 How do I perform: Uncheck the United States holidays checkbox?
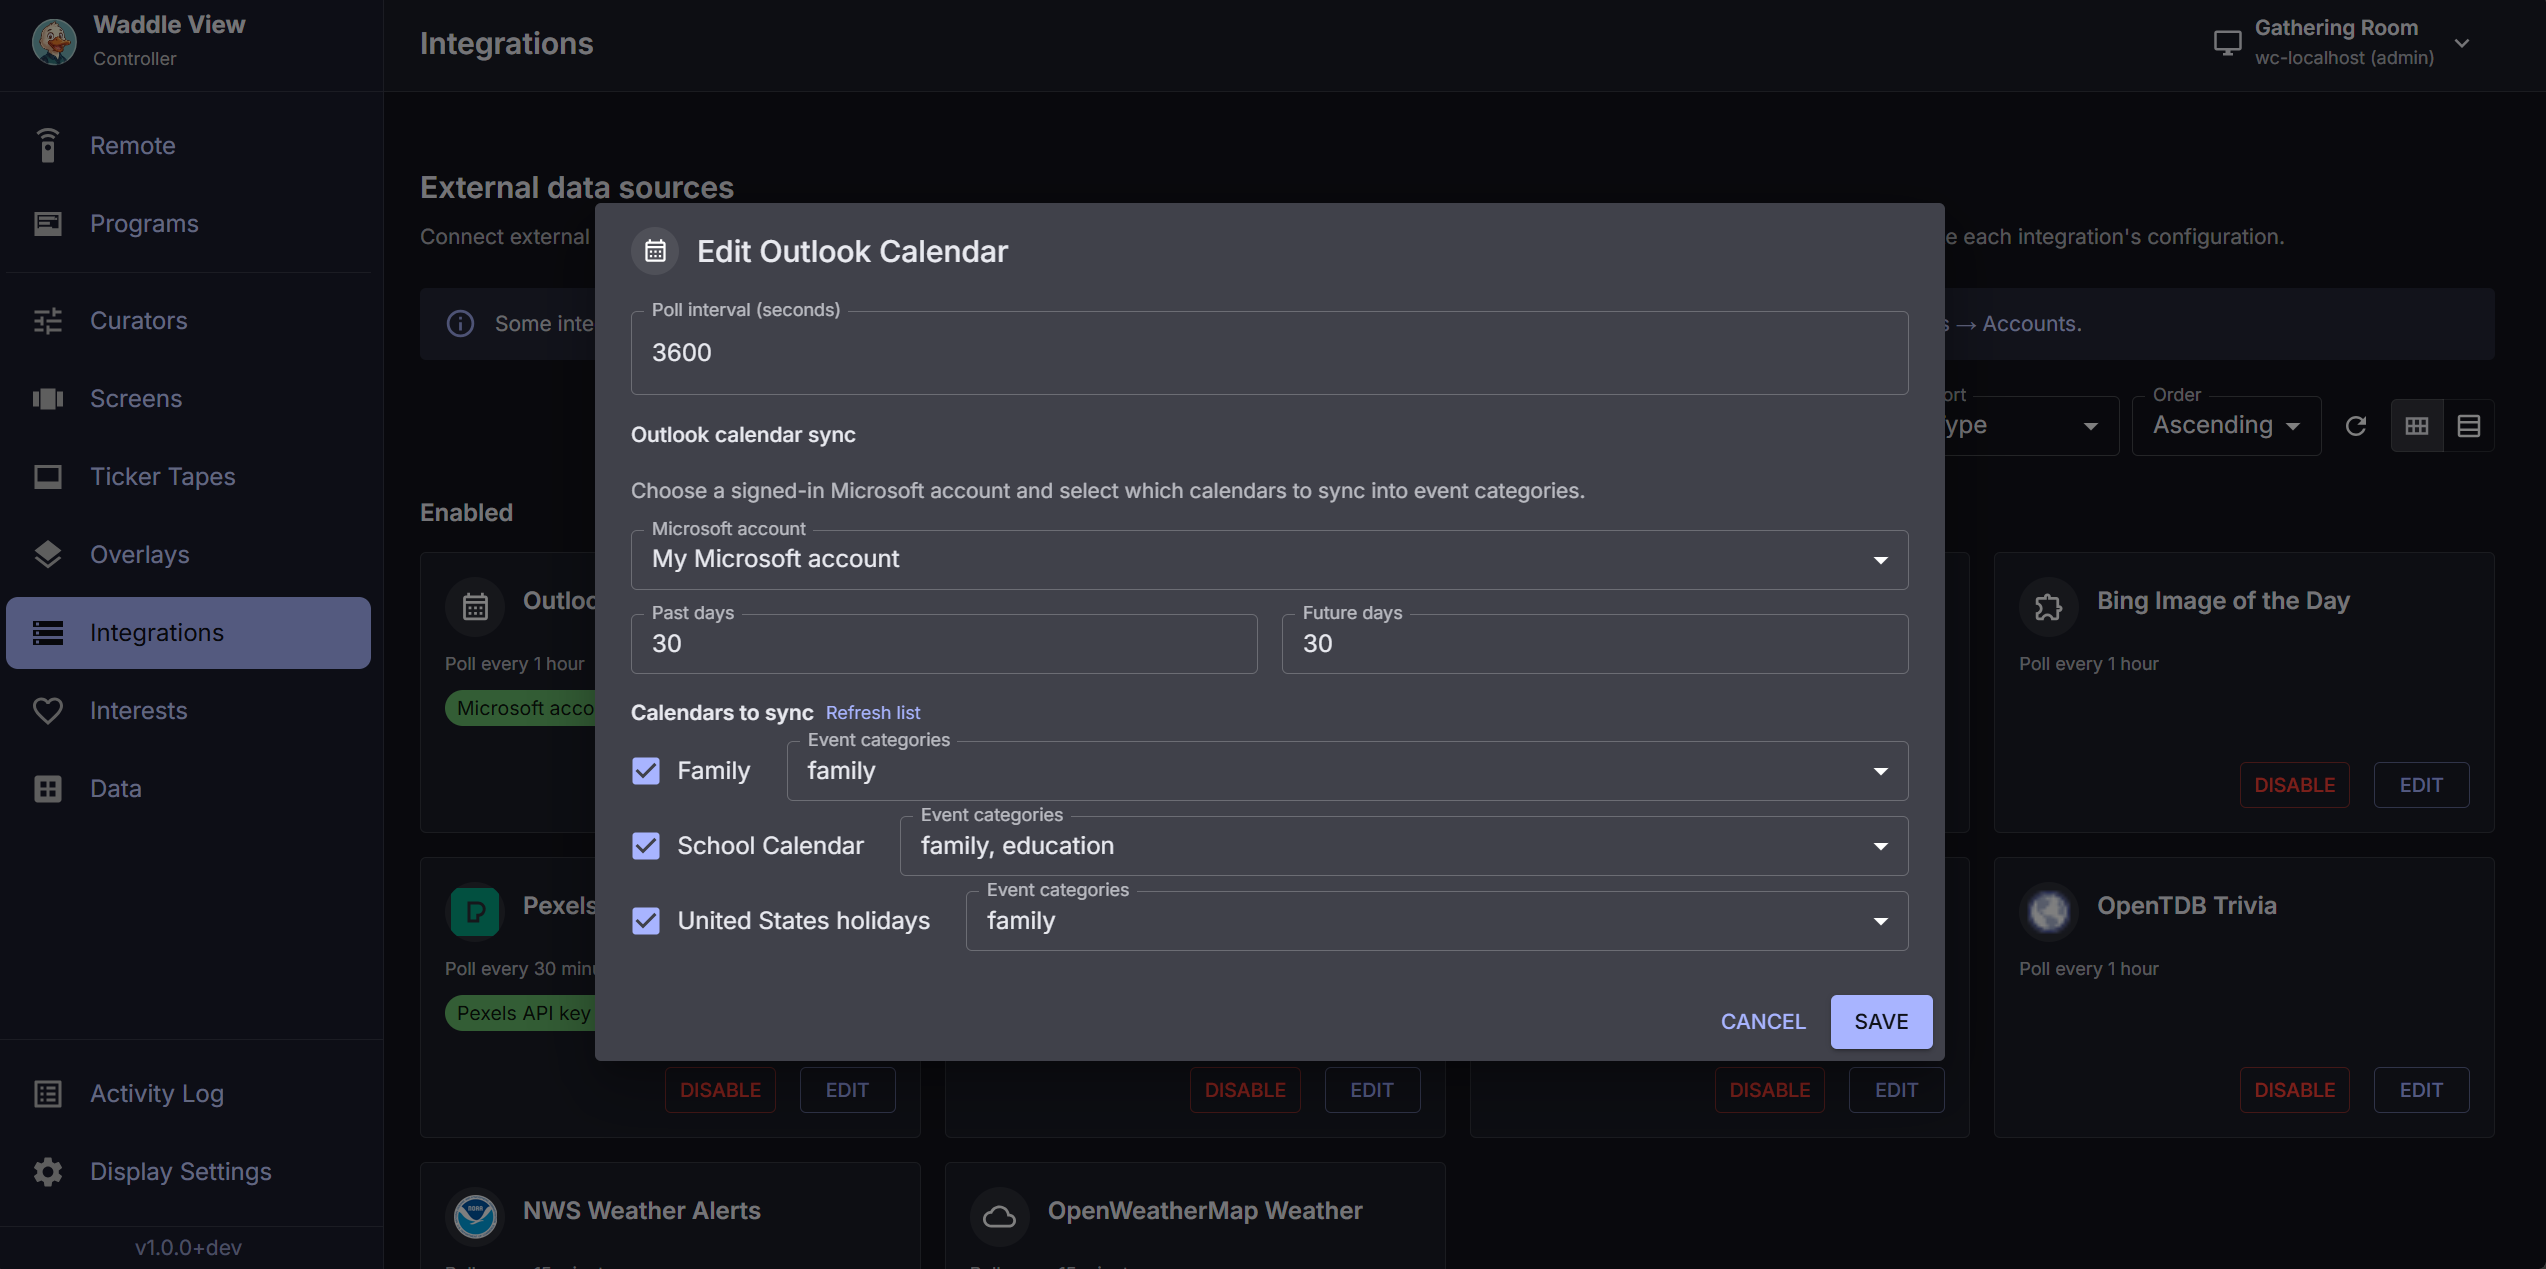646,921
